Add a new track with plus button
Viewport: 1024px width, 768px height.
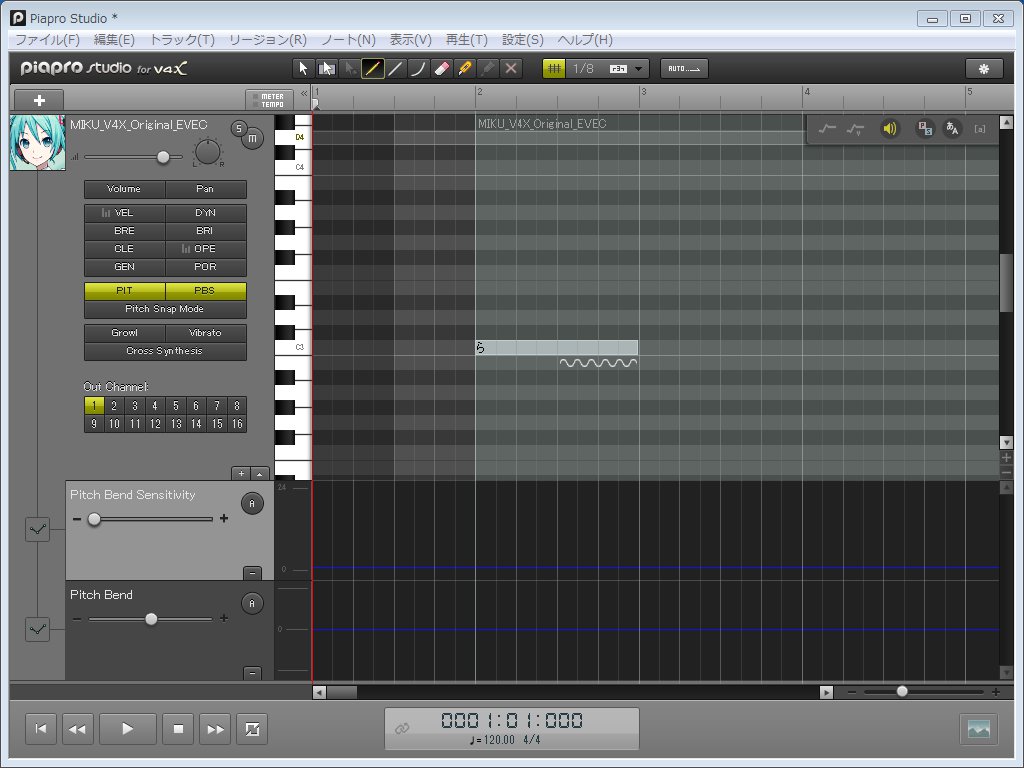point(39,100)
